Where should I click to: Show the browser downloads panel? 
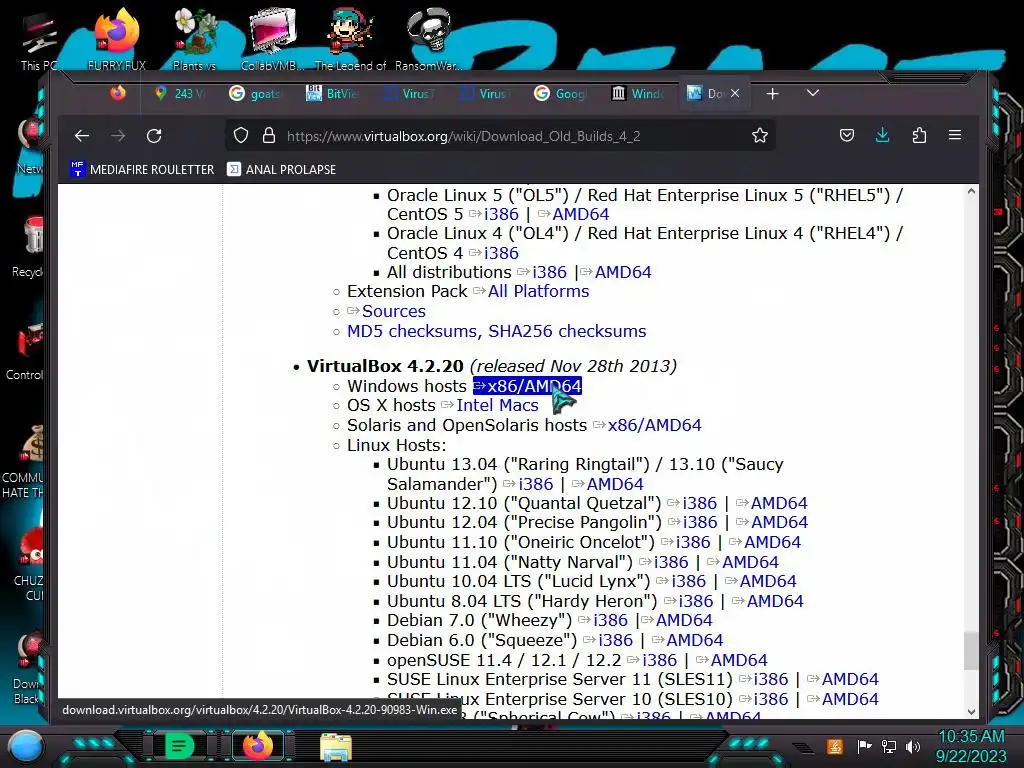882,135
